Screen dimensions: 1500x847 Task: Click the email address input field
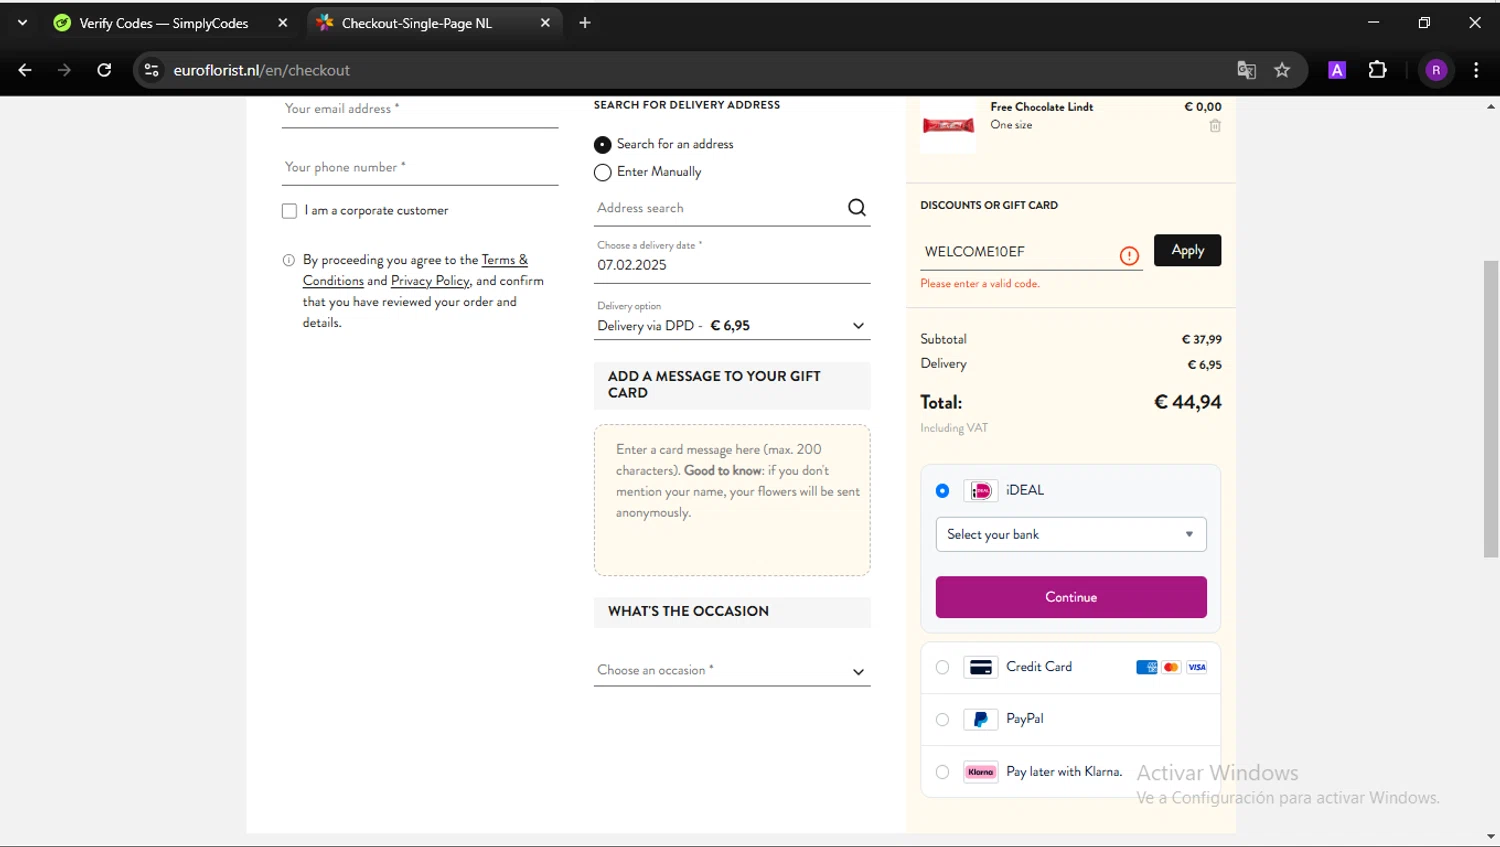(420, 110)
